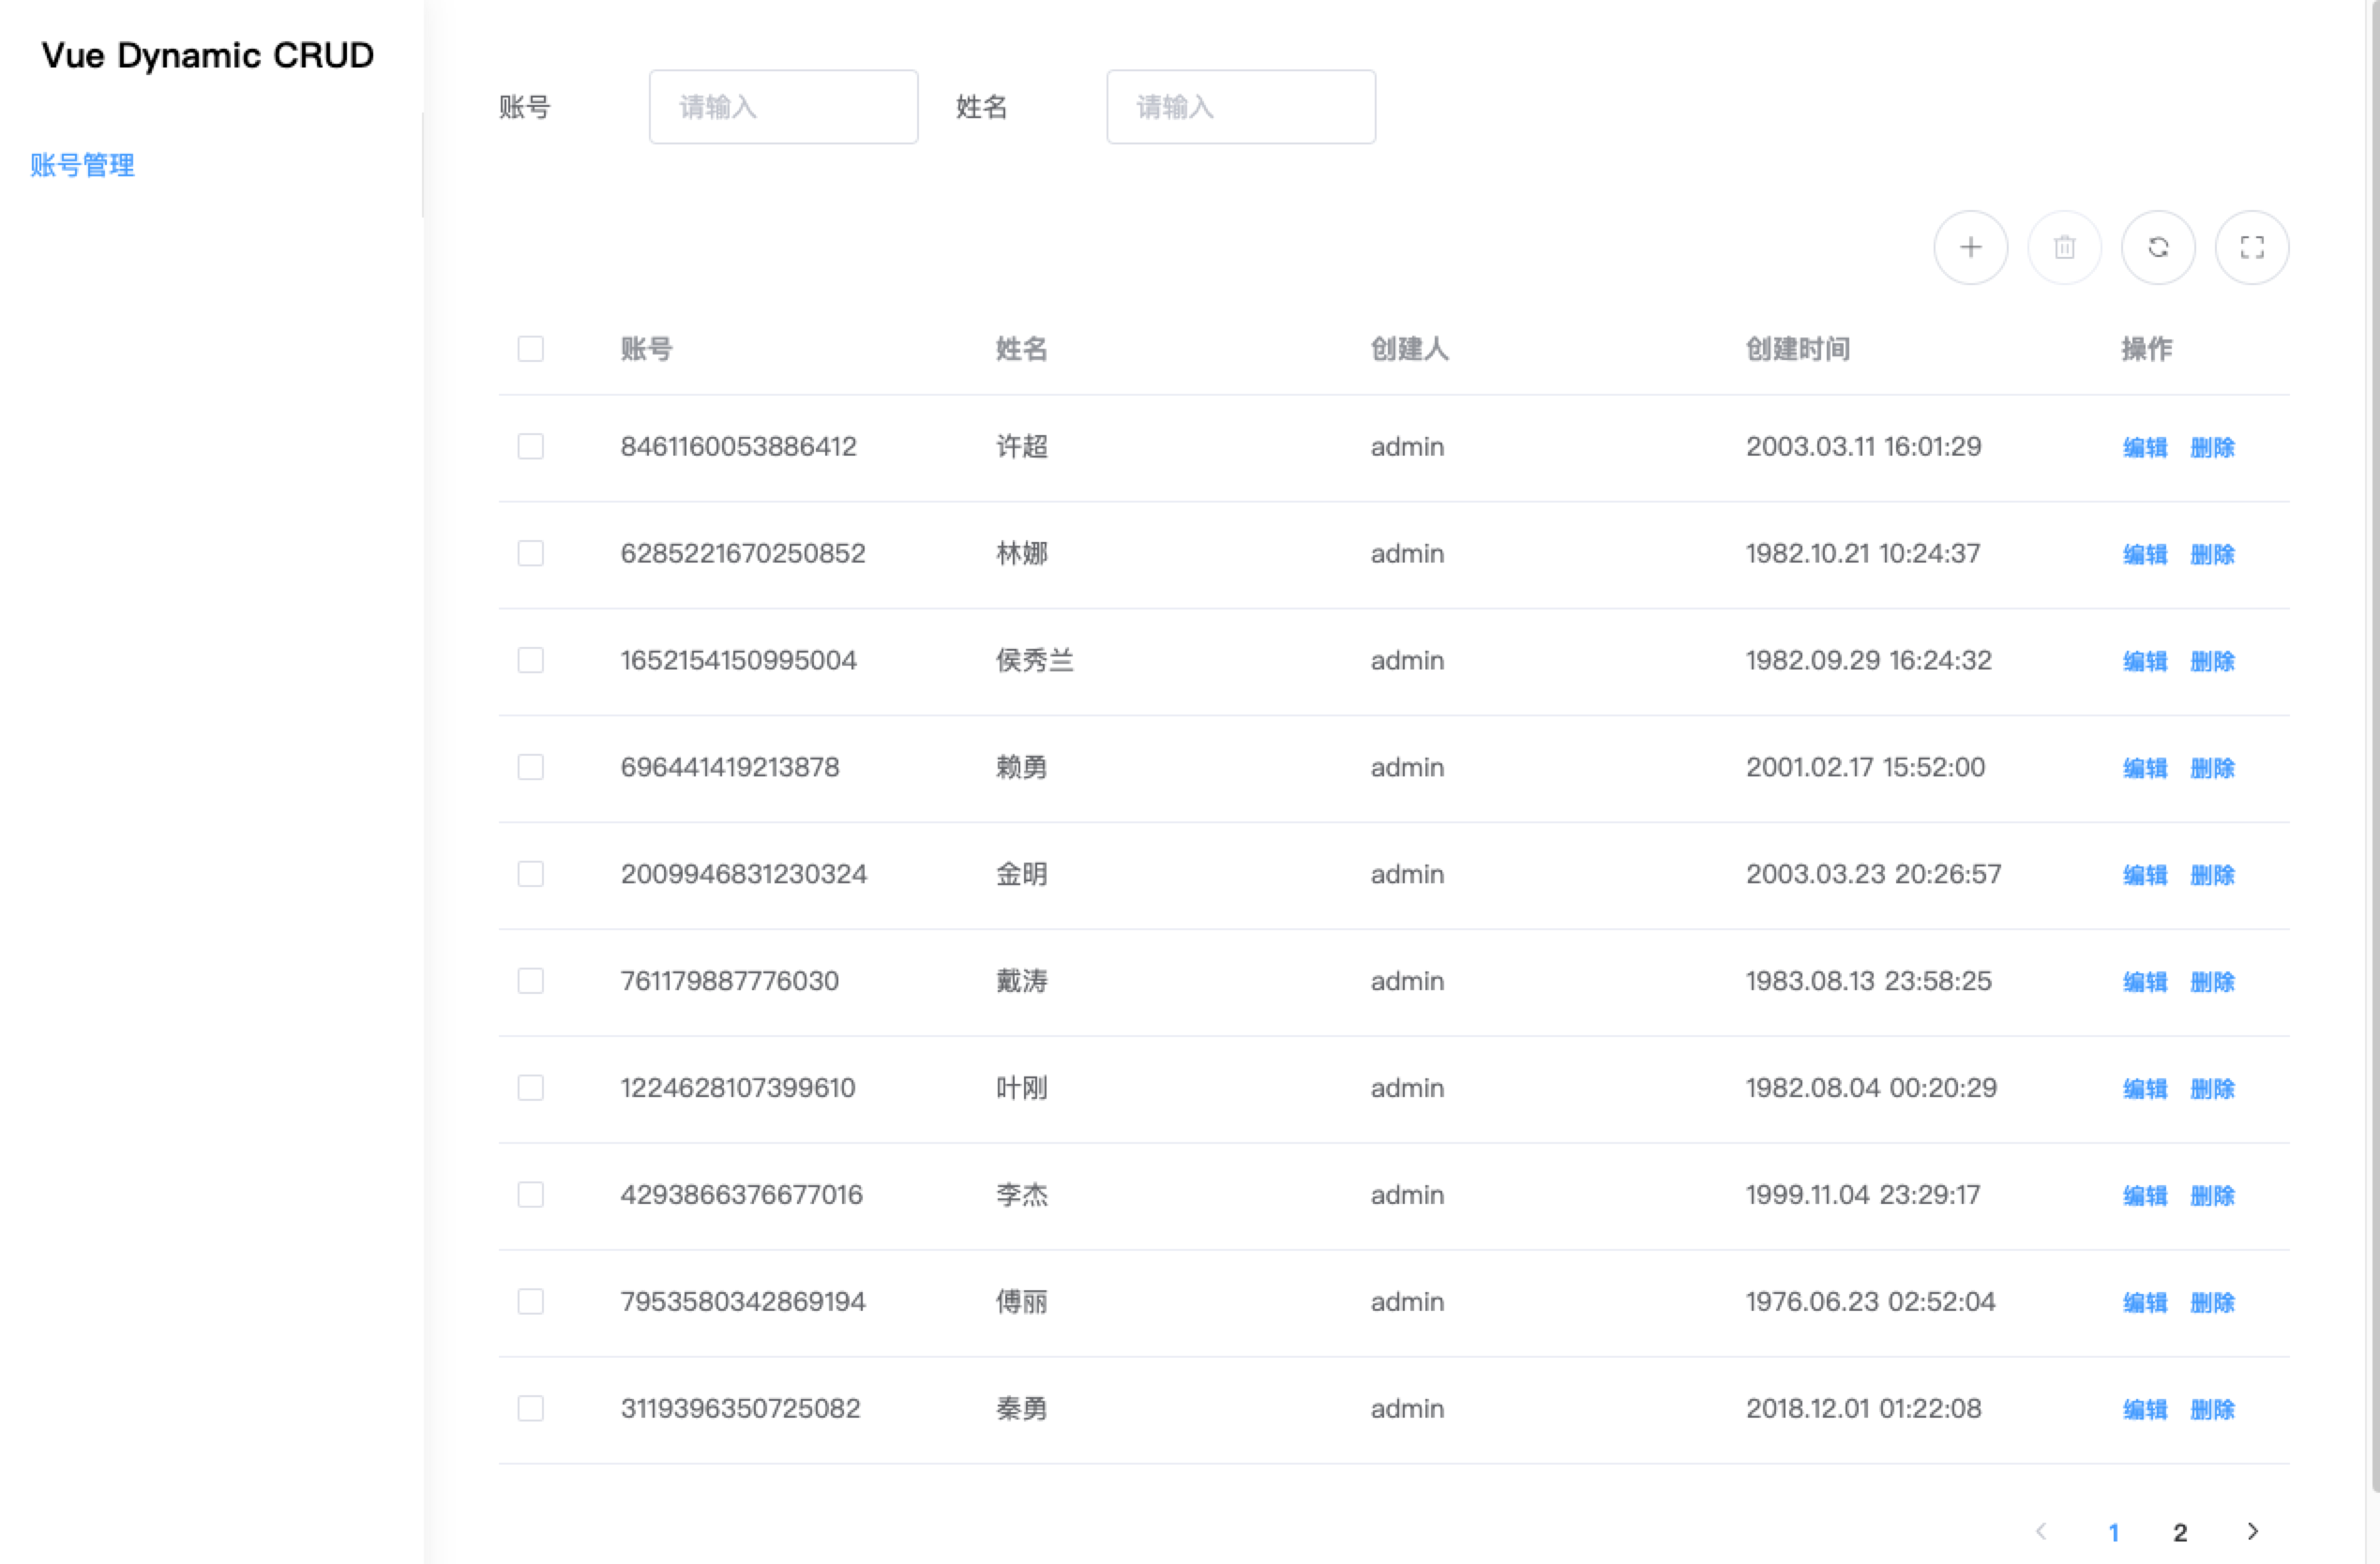This screenshot has width=2380, height=1564.
Task: Focus the 账号 search input field
Action: [783, 107]
